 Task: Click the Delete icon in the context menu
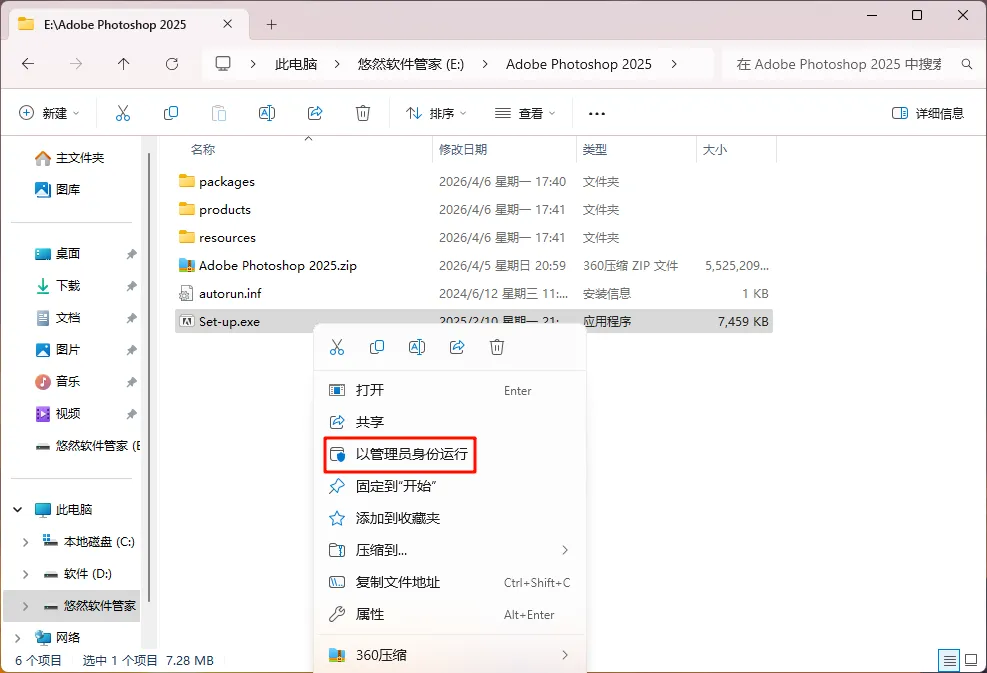[x=497, y=347]
